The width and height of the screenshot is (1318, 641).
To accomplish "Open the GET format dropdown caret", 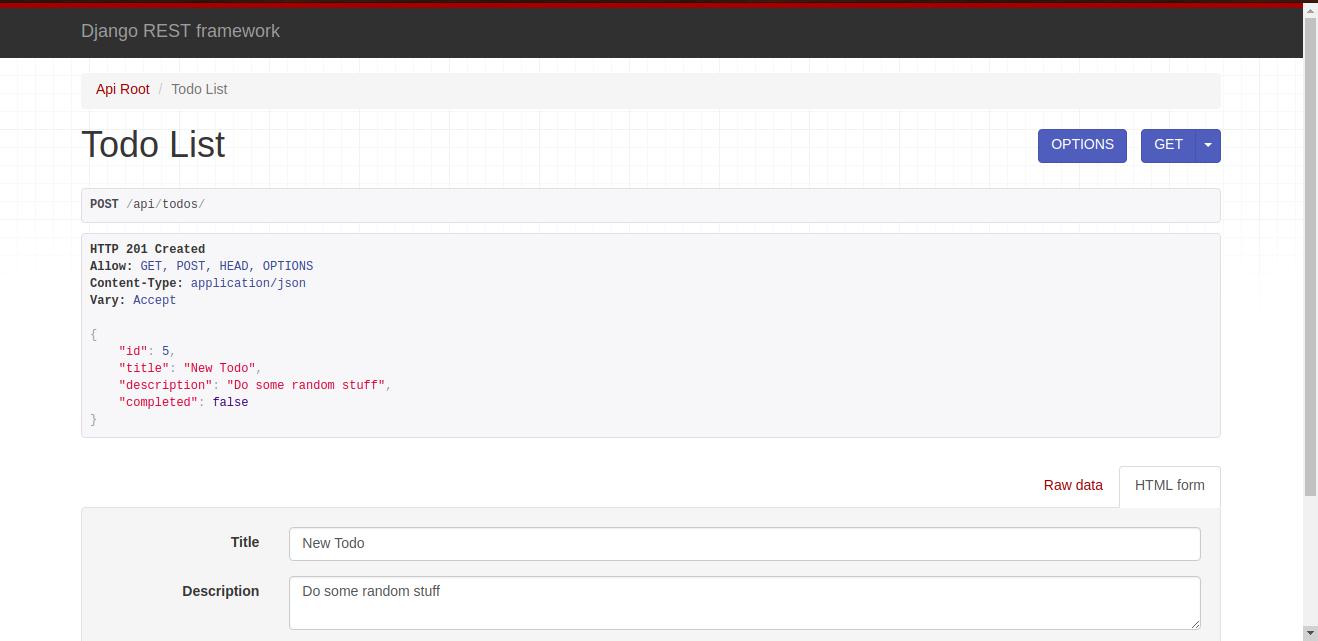I will [x=1208, y=145].
